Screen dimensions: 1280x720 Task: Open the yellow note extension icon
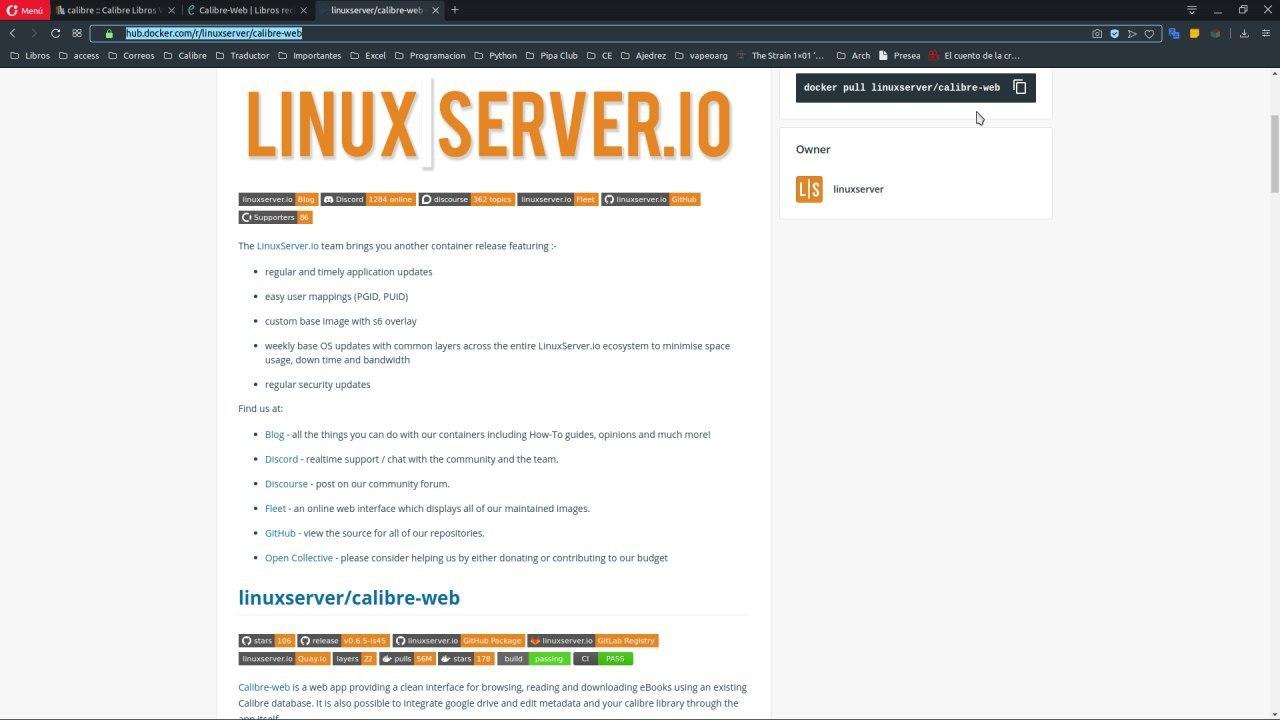(x=1194, y=33)
